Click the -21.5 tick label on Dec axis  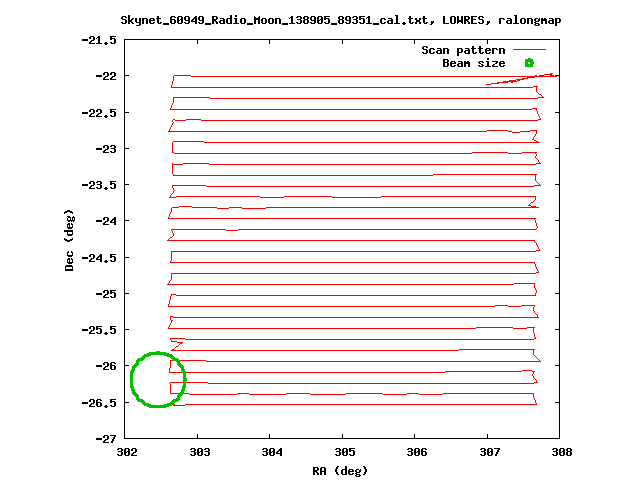(99, 40)
